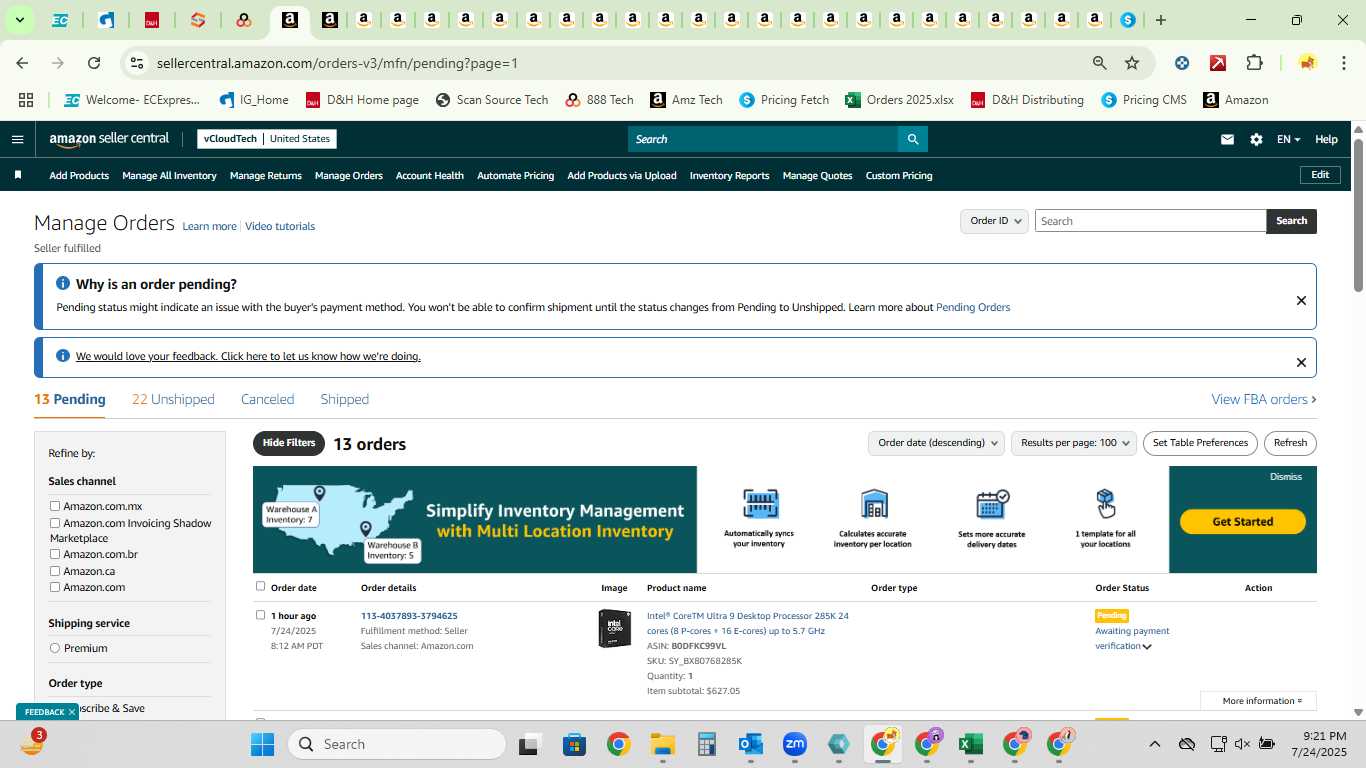This screenshot has width=1366, height=768.
Task: Open the settings gear icon in Seller Central
Action: [x=1256, y=140]
